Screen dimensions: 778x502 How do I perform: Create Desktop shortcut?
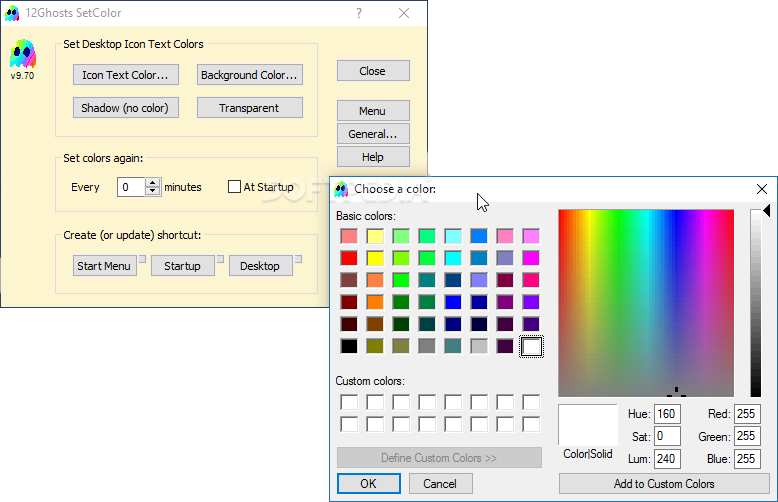coord(260,266)
